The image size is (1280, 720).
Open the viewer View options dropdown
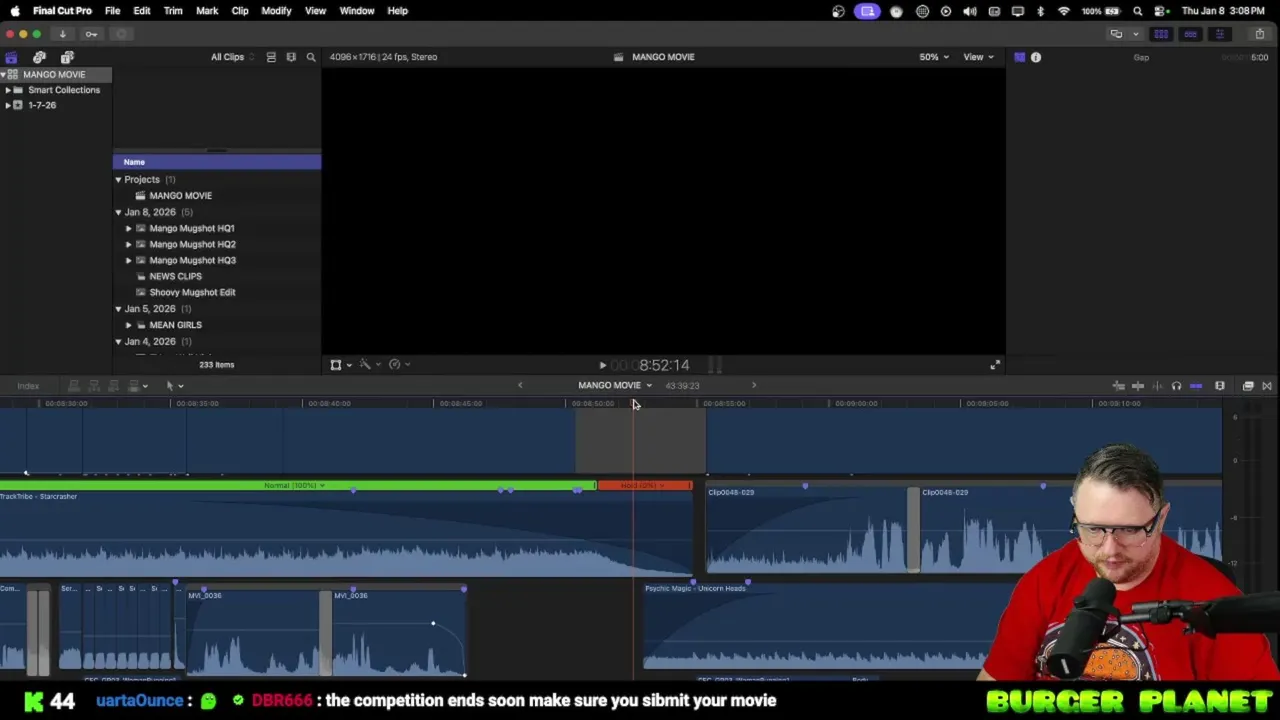click(x=978, y=57)
